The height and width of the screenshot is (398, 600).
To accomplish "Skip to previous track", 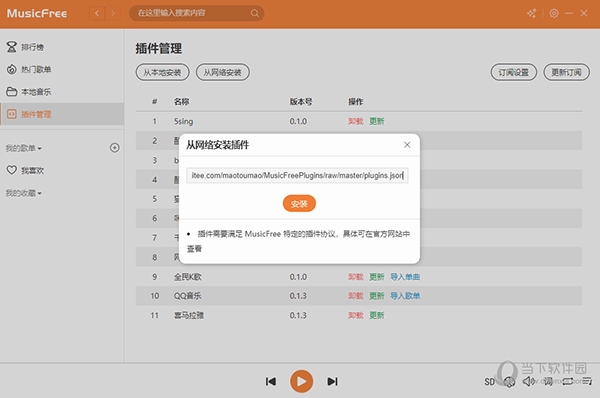I will (x=271, y=382).
